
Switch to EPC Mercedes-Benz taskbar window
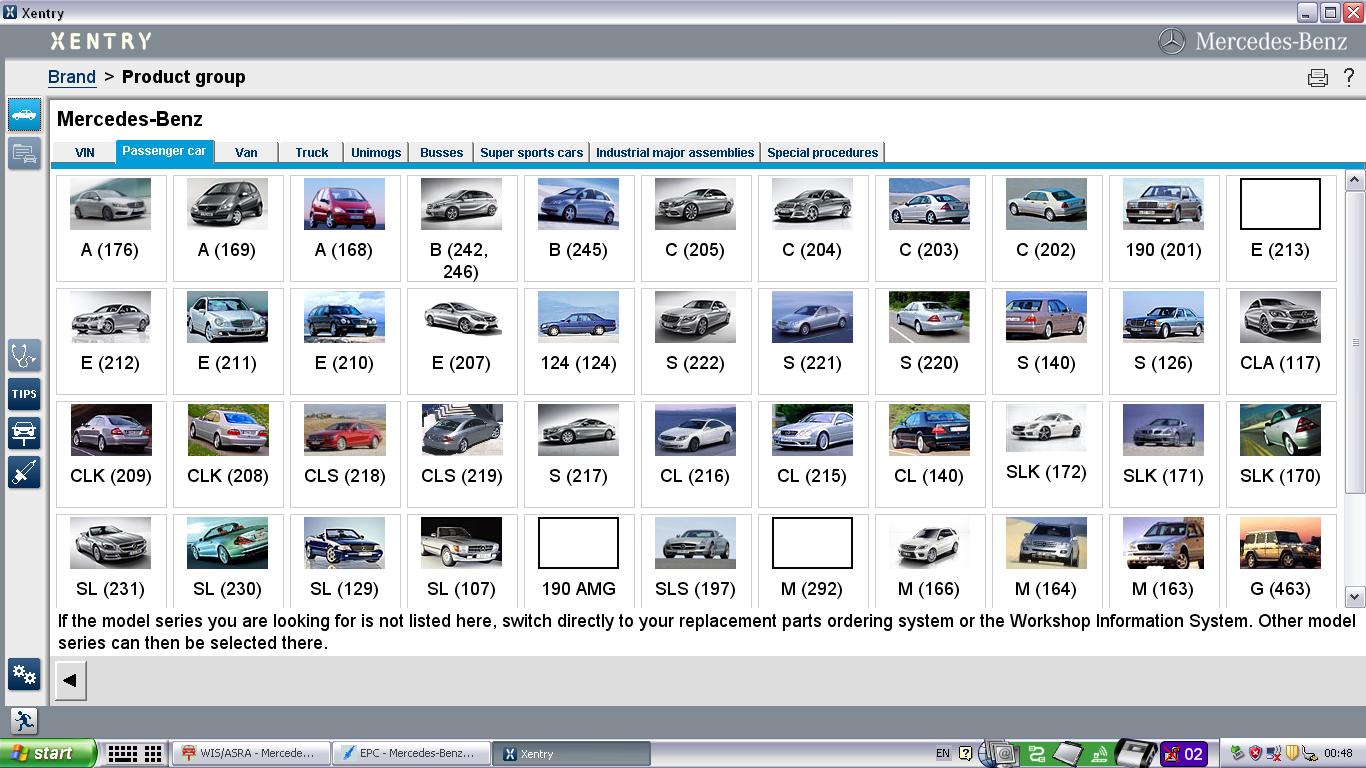point(410,754)
